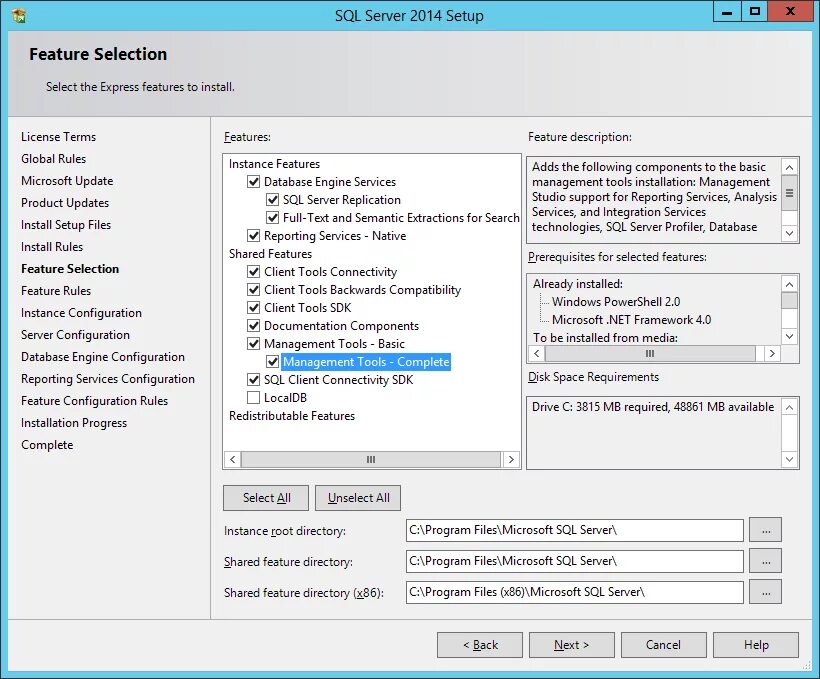The image size is (820, 679).
Task: Toggle SQL Server Replication checkbox
Action: (x=272, y=199)
